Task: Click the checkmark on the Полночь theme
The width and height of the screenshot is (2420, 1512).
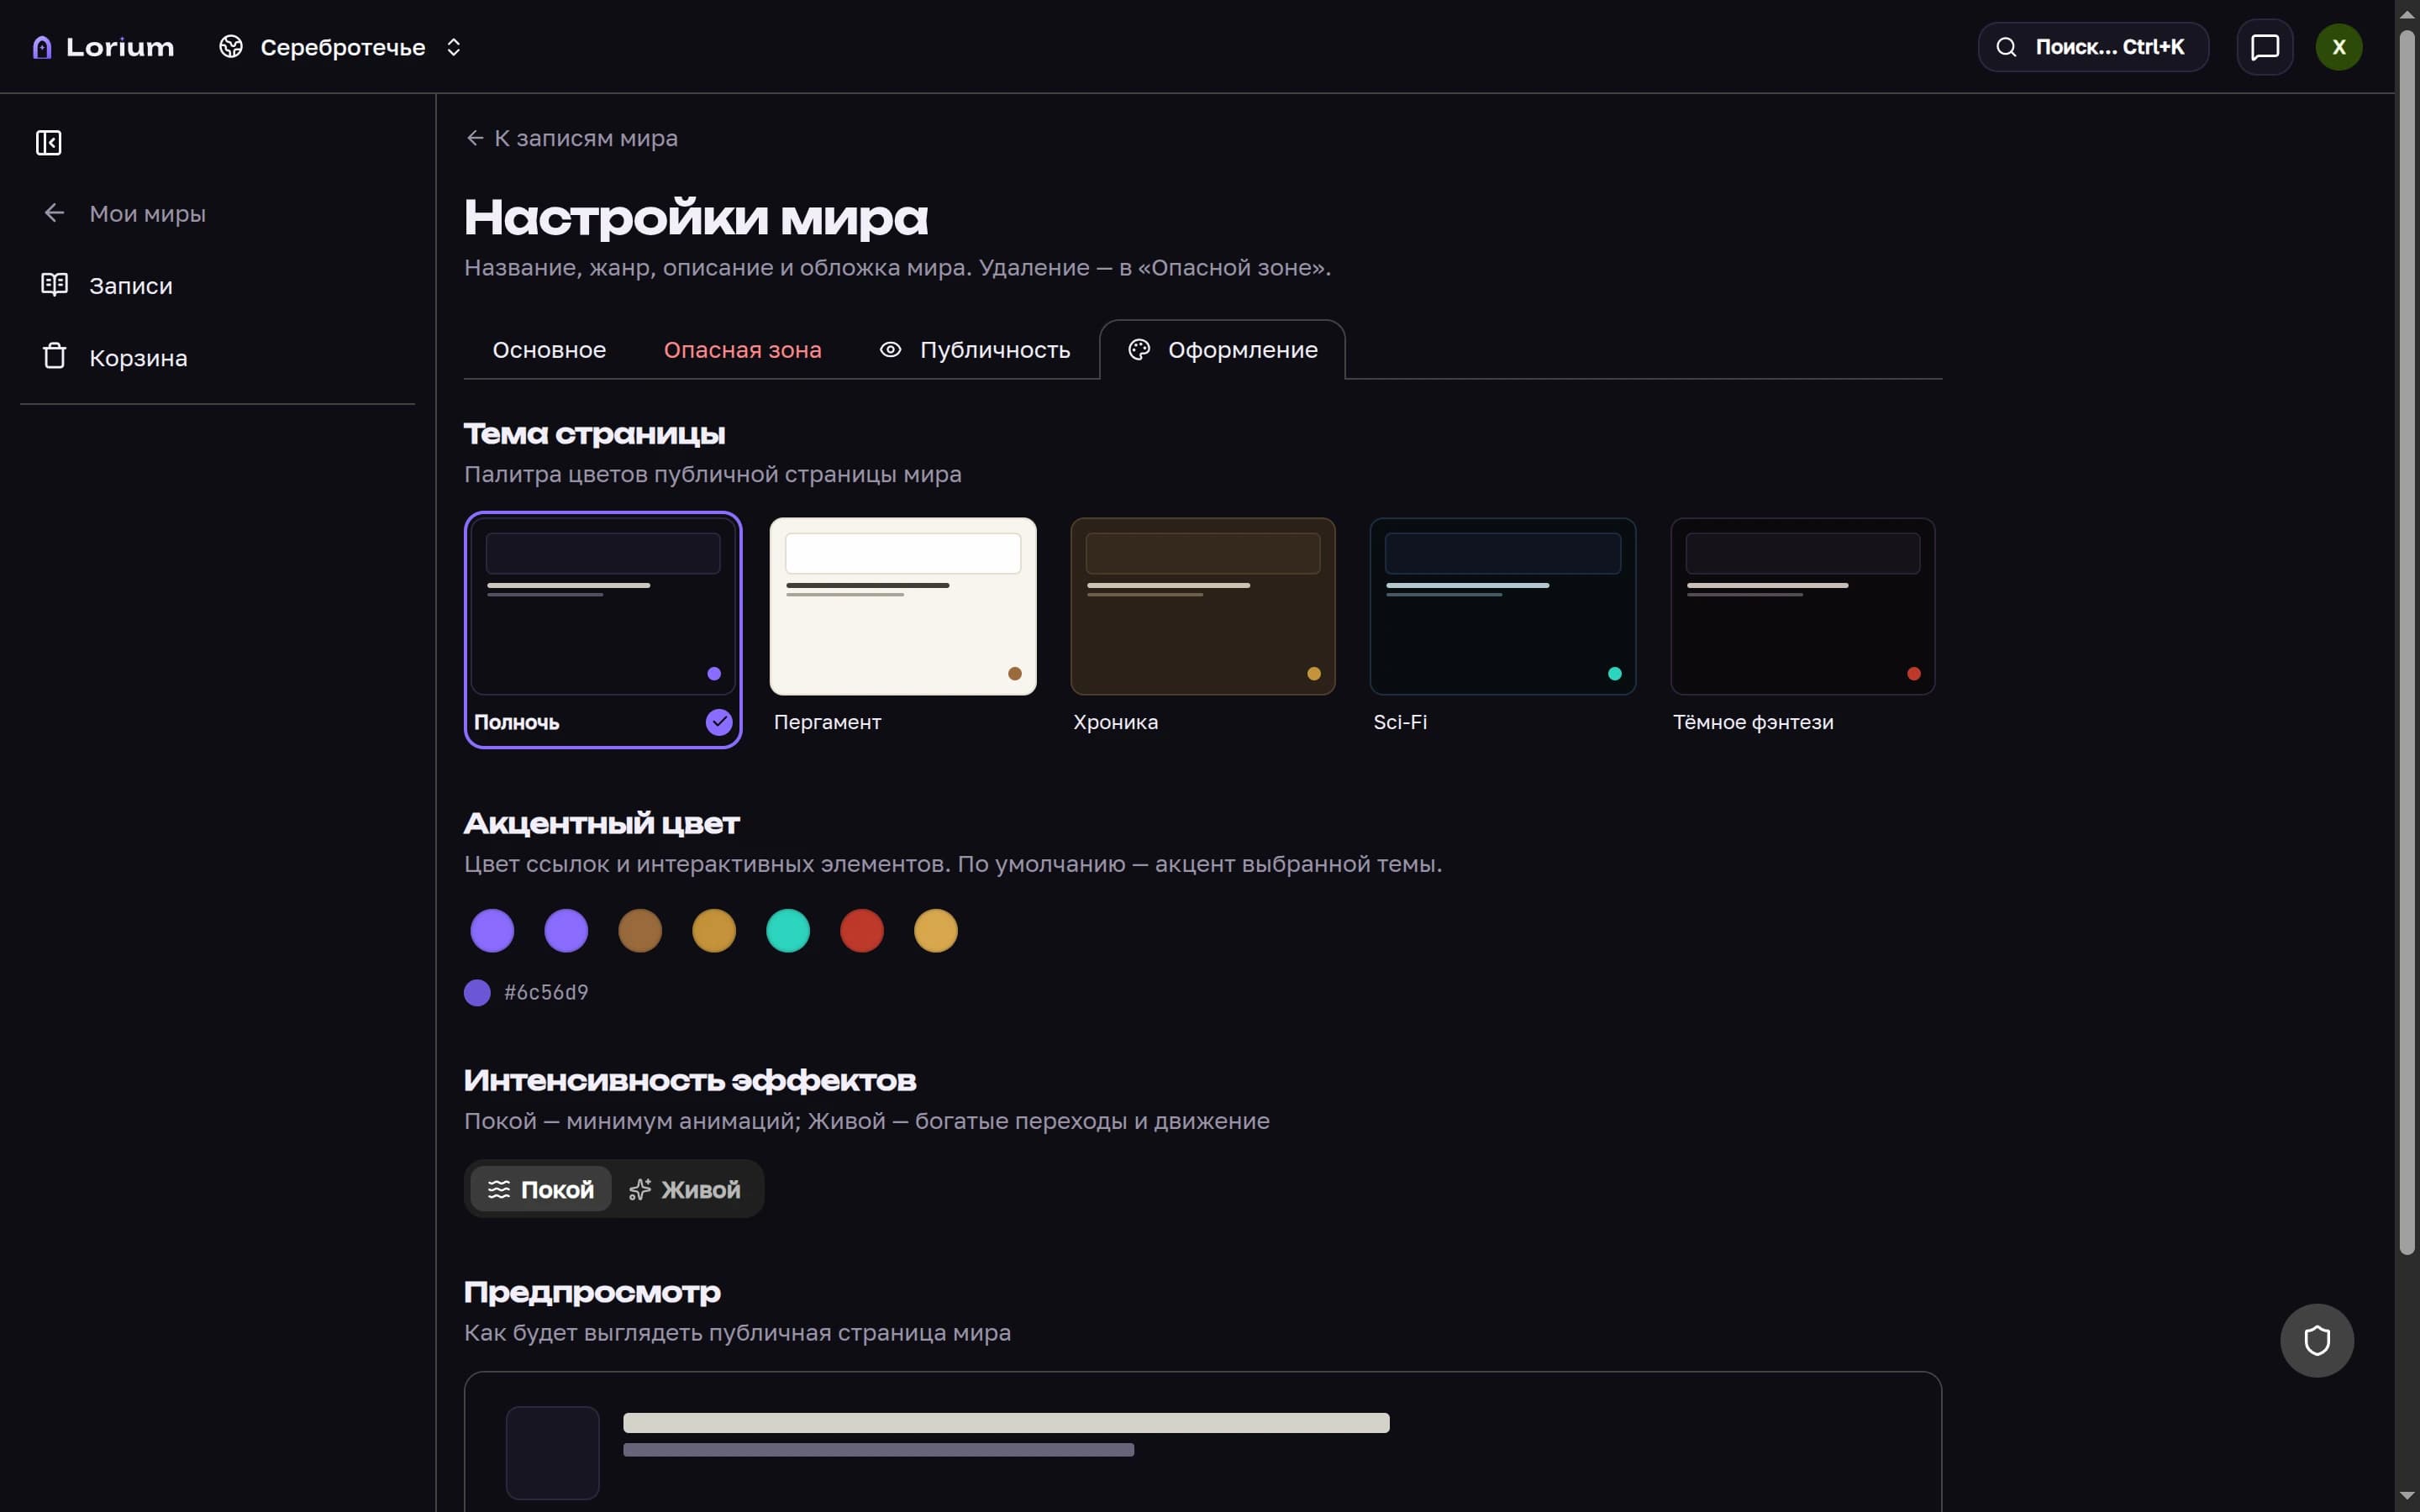Action: click(719, 722)
